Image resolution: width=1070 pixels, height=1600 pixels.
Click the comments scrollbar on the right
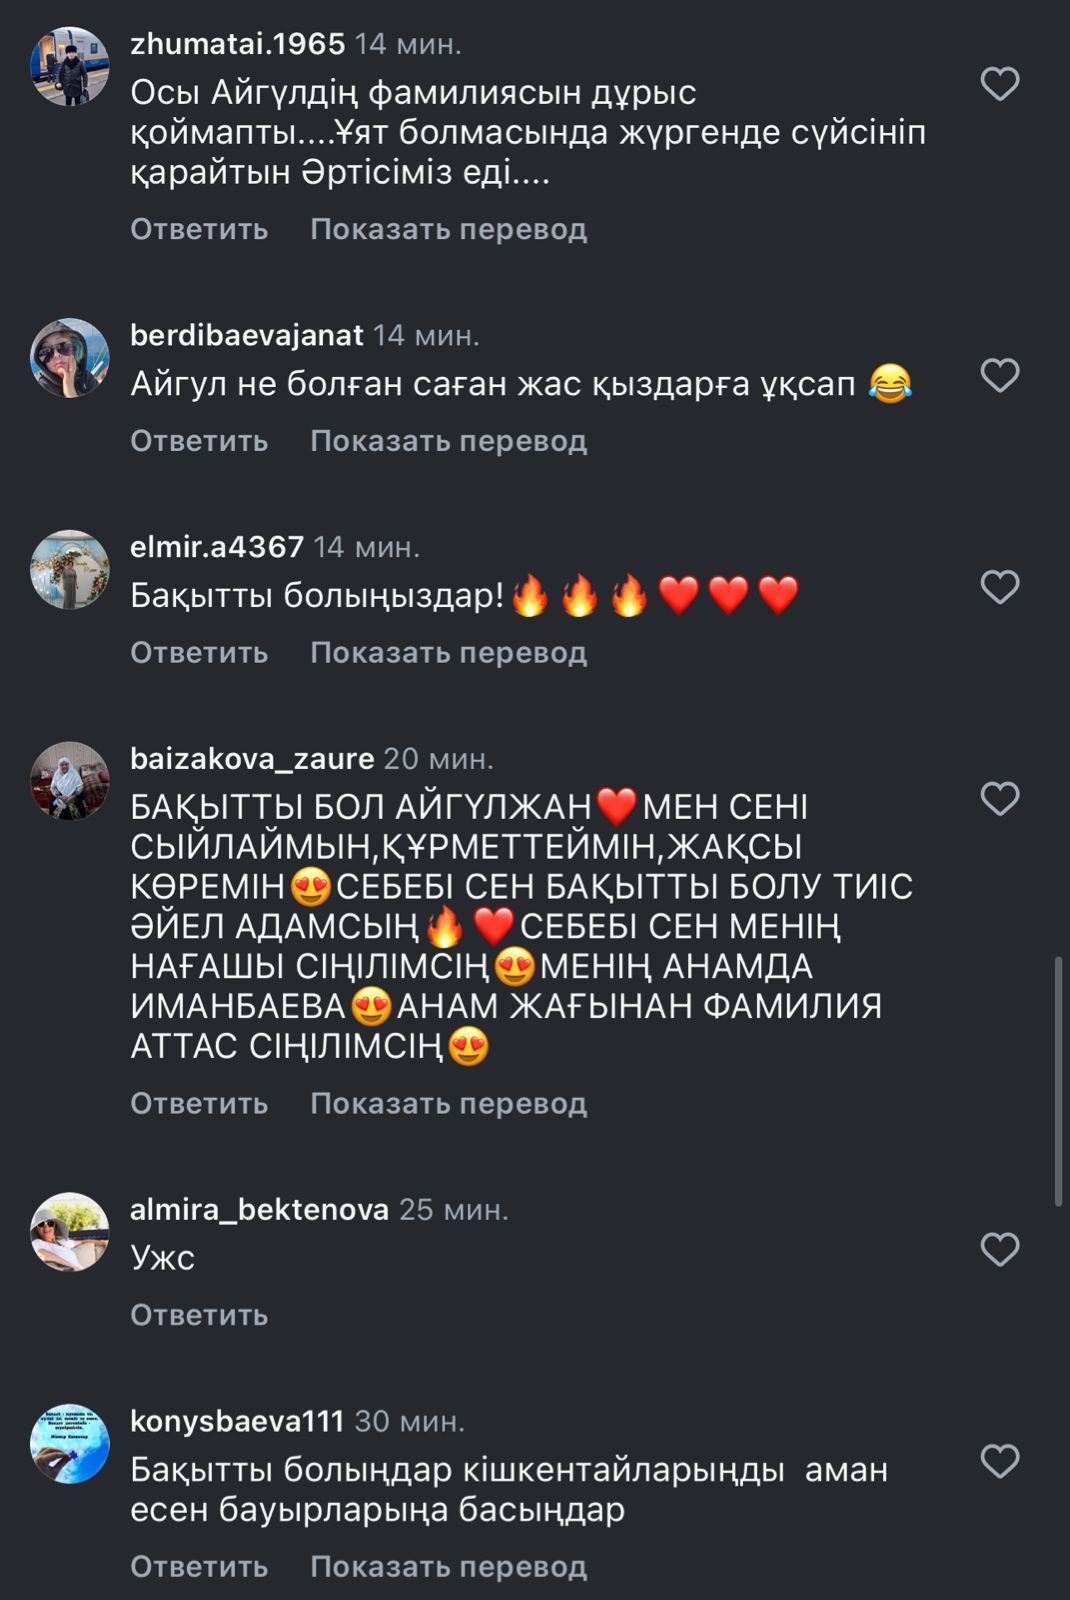pos(1059,1082)
